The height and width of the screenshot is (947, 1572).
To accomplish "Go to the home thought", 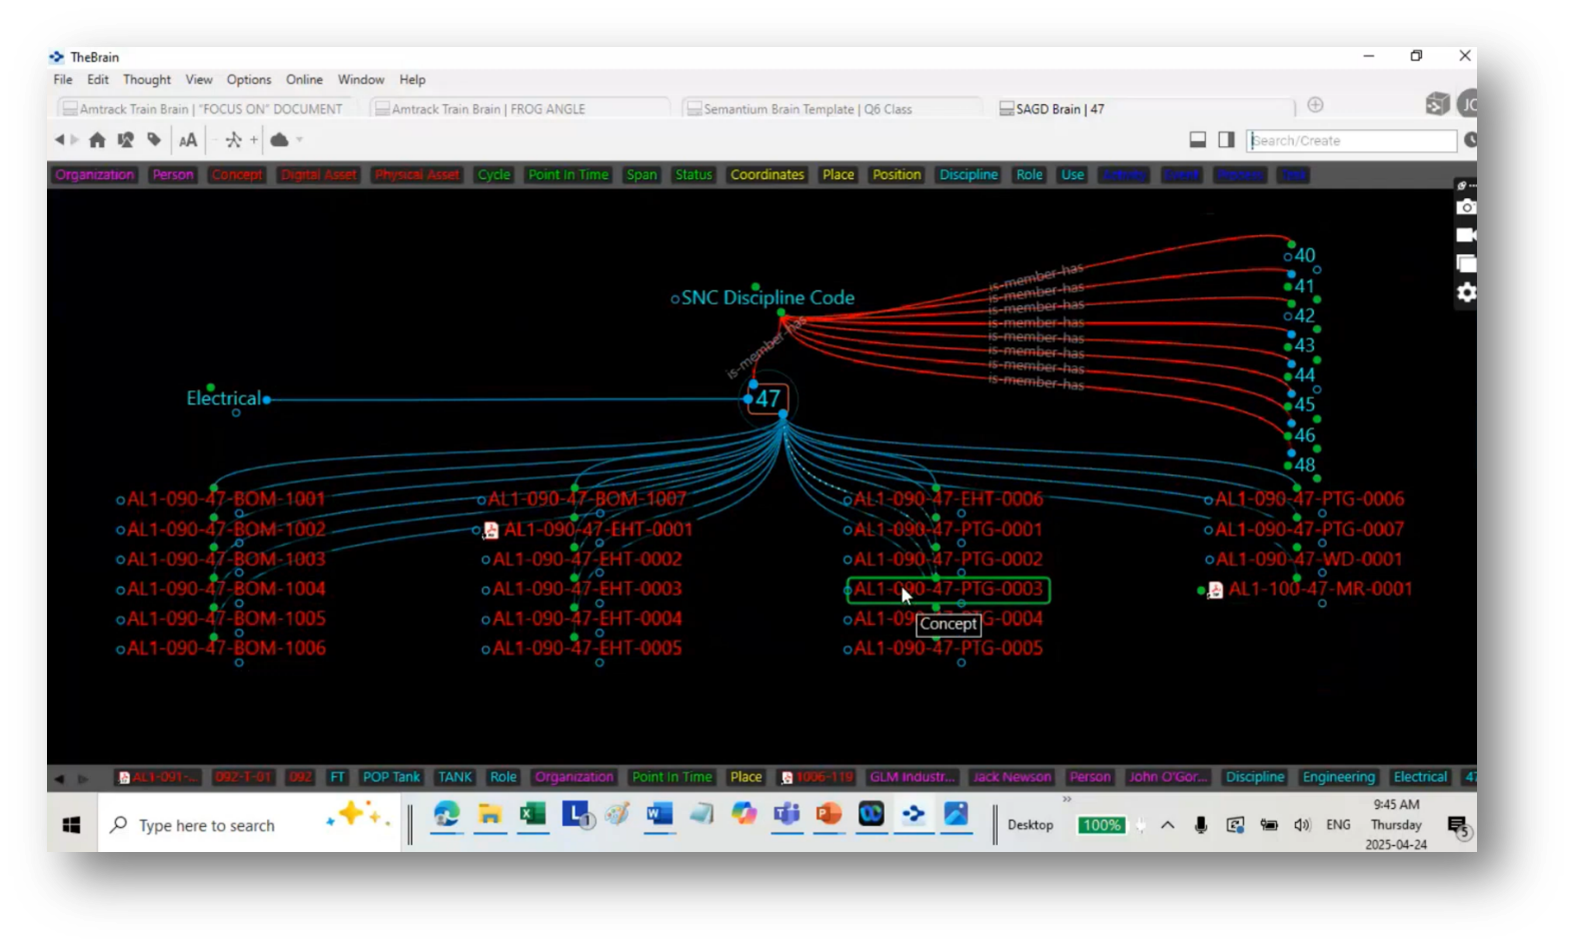I will point(97,140).
